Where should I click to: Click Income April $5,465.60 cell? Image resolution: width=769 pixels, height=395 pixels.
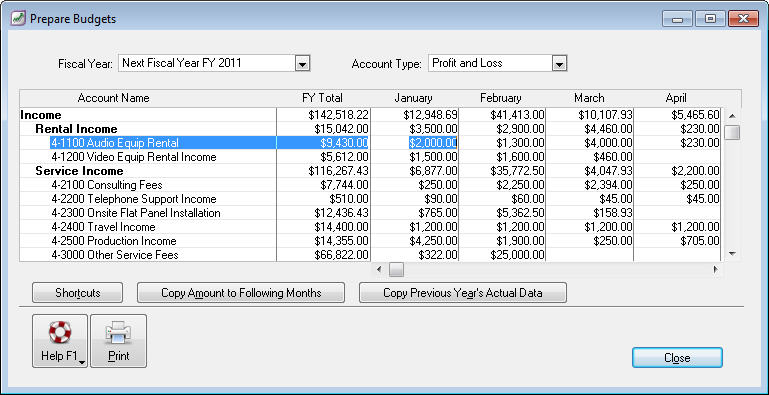coord(677,115)
